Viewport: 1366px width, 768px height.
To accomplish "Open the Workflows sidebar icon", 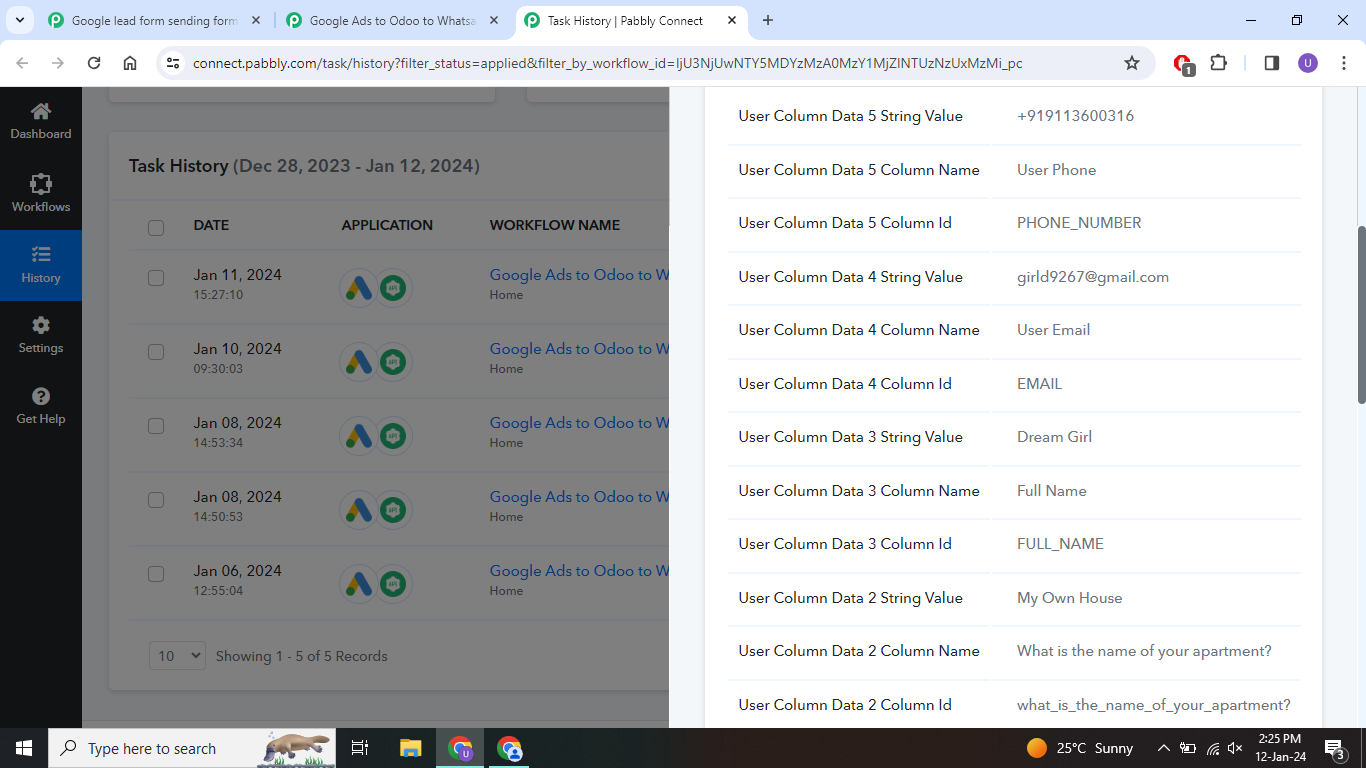I will (40, 194).
